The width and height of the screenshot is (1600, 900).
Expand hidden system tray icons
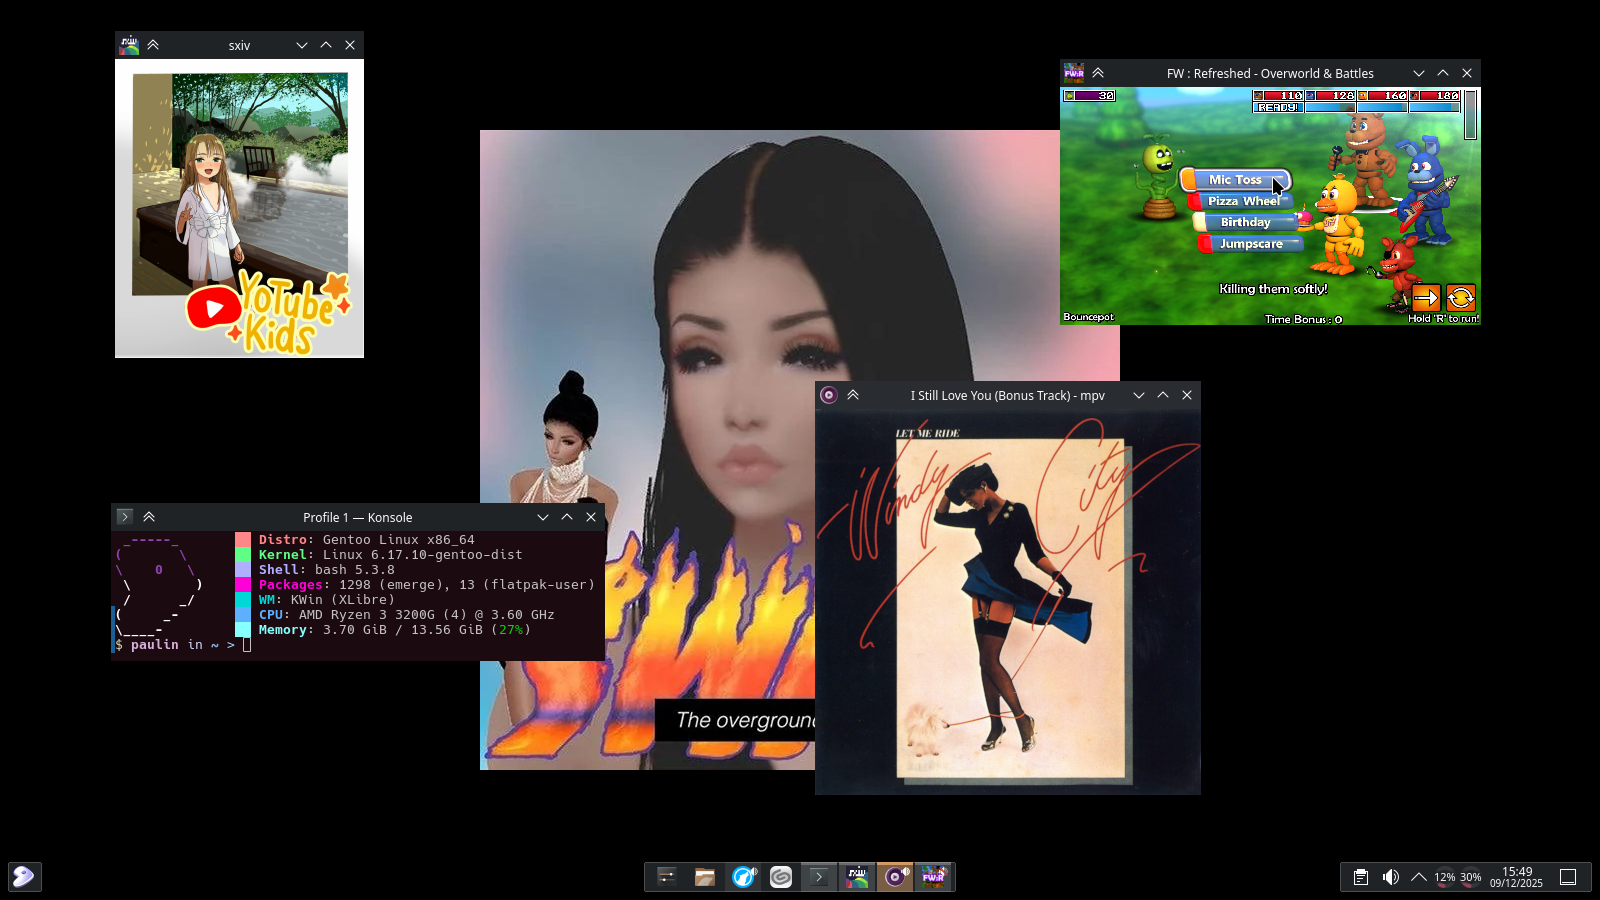[x=1419, y=877]
